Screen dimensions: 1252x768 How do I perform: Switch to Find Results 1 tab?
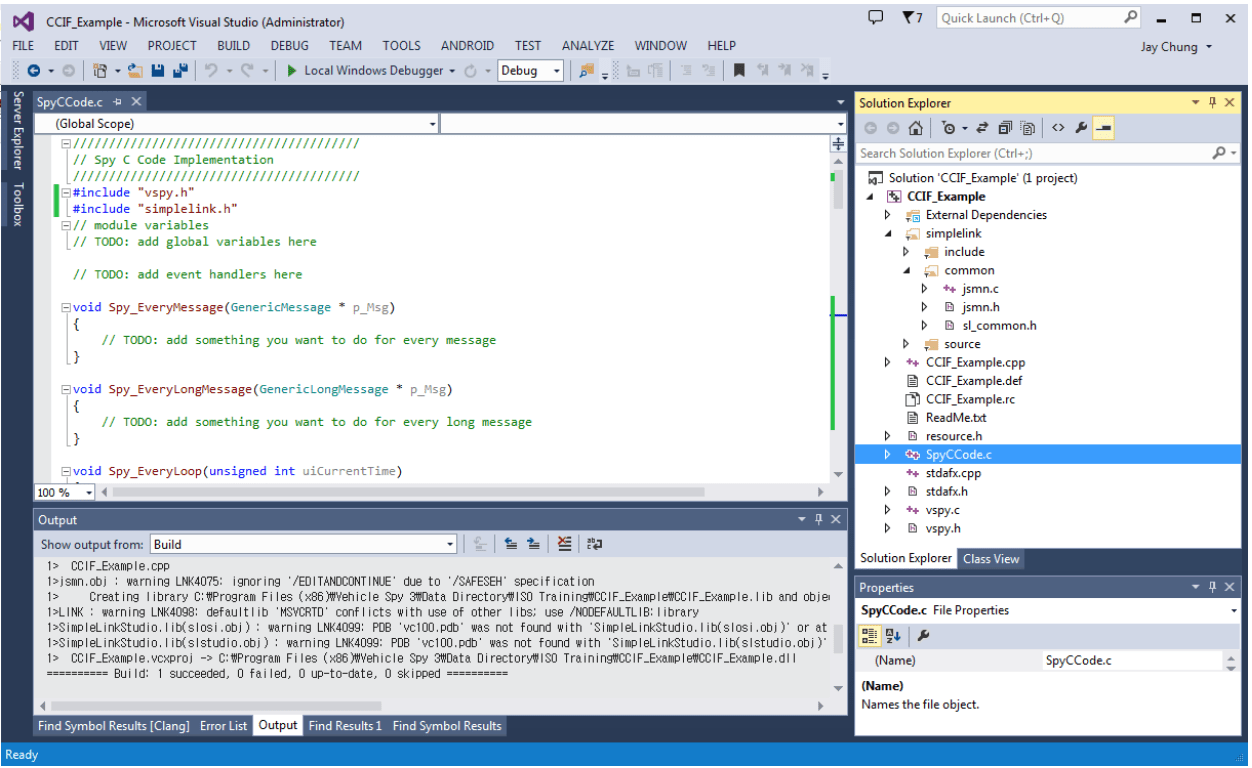345,725
